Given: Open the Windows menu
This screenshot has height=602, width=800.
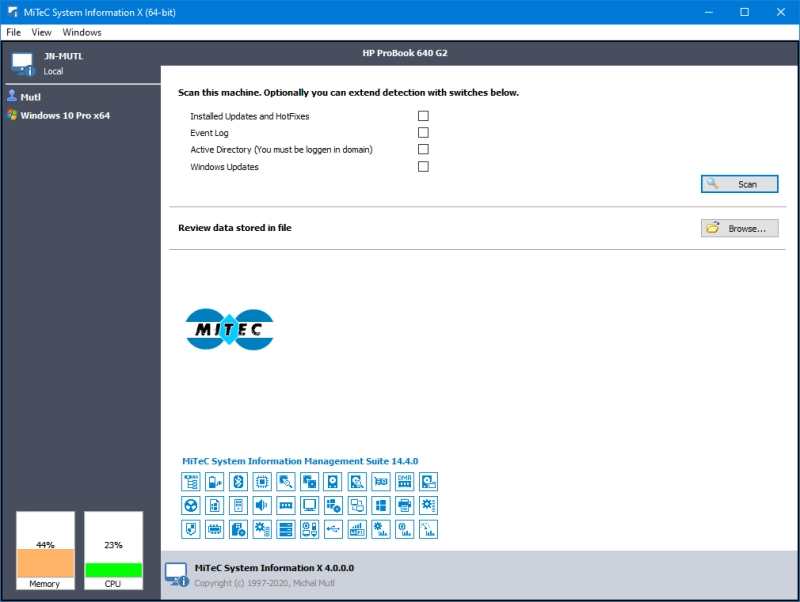Looking at the screenshot, I should (82, 32).
